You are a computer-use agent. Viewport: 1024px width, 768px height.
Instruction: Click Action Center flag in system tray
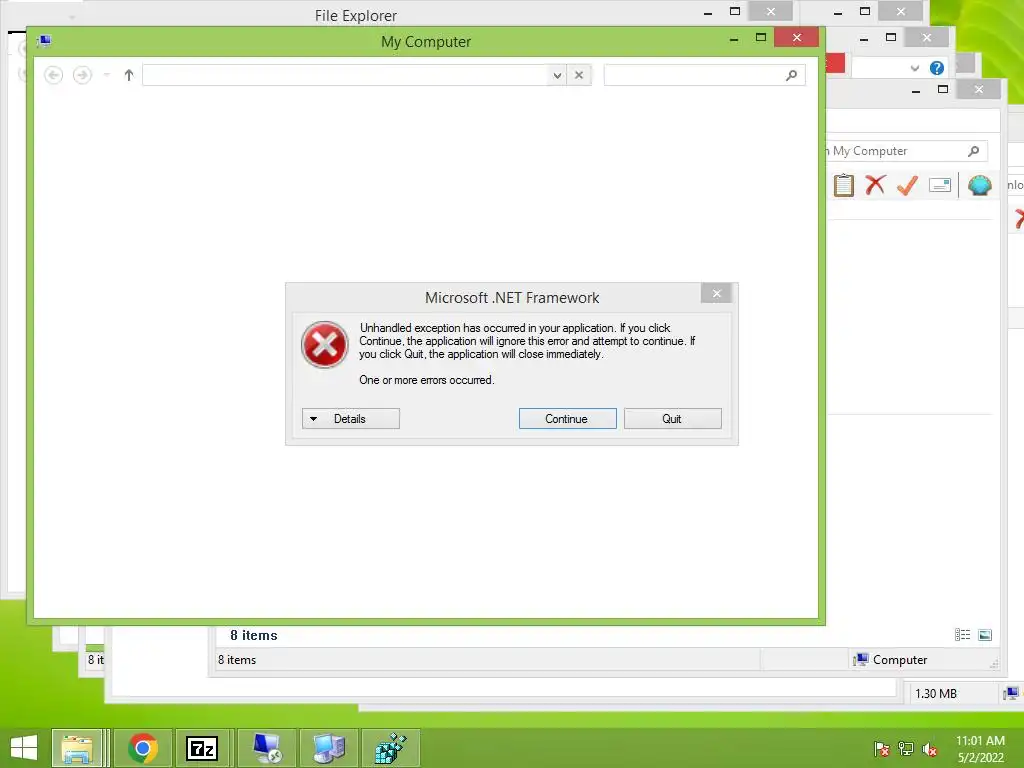tap(882, 749)
